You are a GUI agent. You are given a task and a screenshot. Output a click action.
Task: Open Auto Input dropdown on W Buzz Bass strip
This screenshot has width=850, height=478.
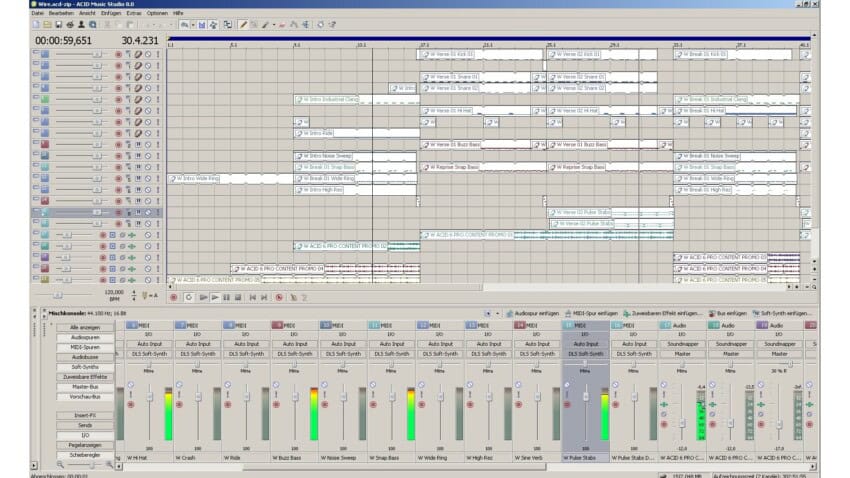coord(295,344)
